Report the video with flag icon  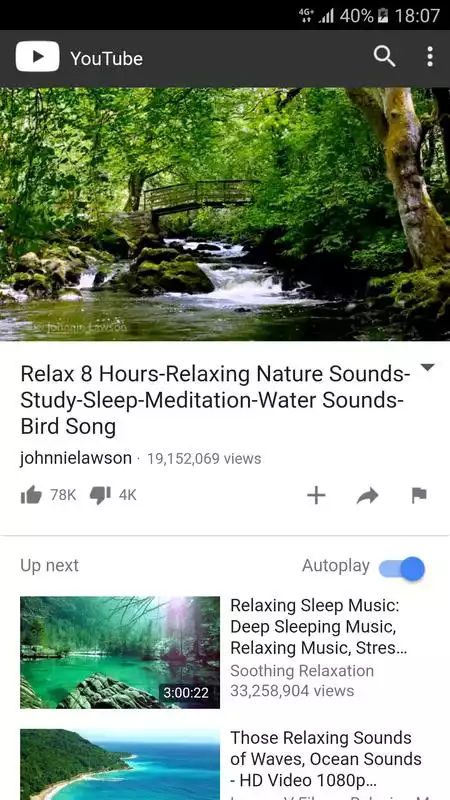419,495
